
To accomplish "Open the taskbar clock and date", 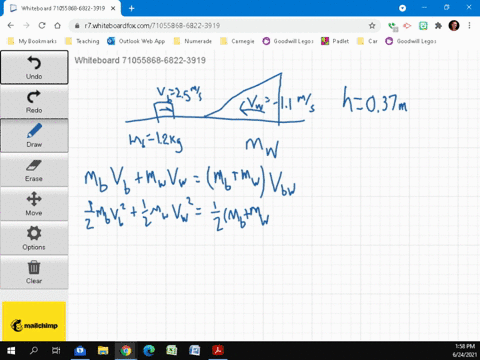I will [x=464, y=351].
